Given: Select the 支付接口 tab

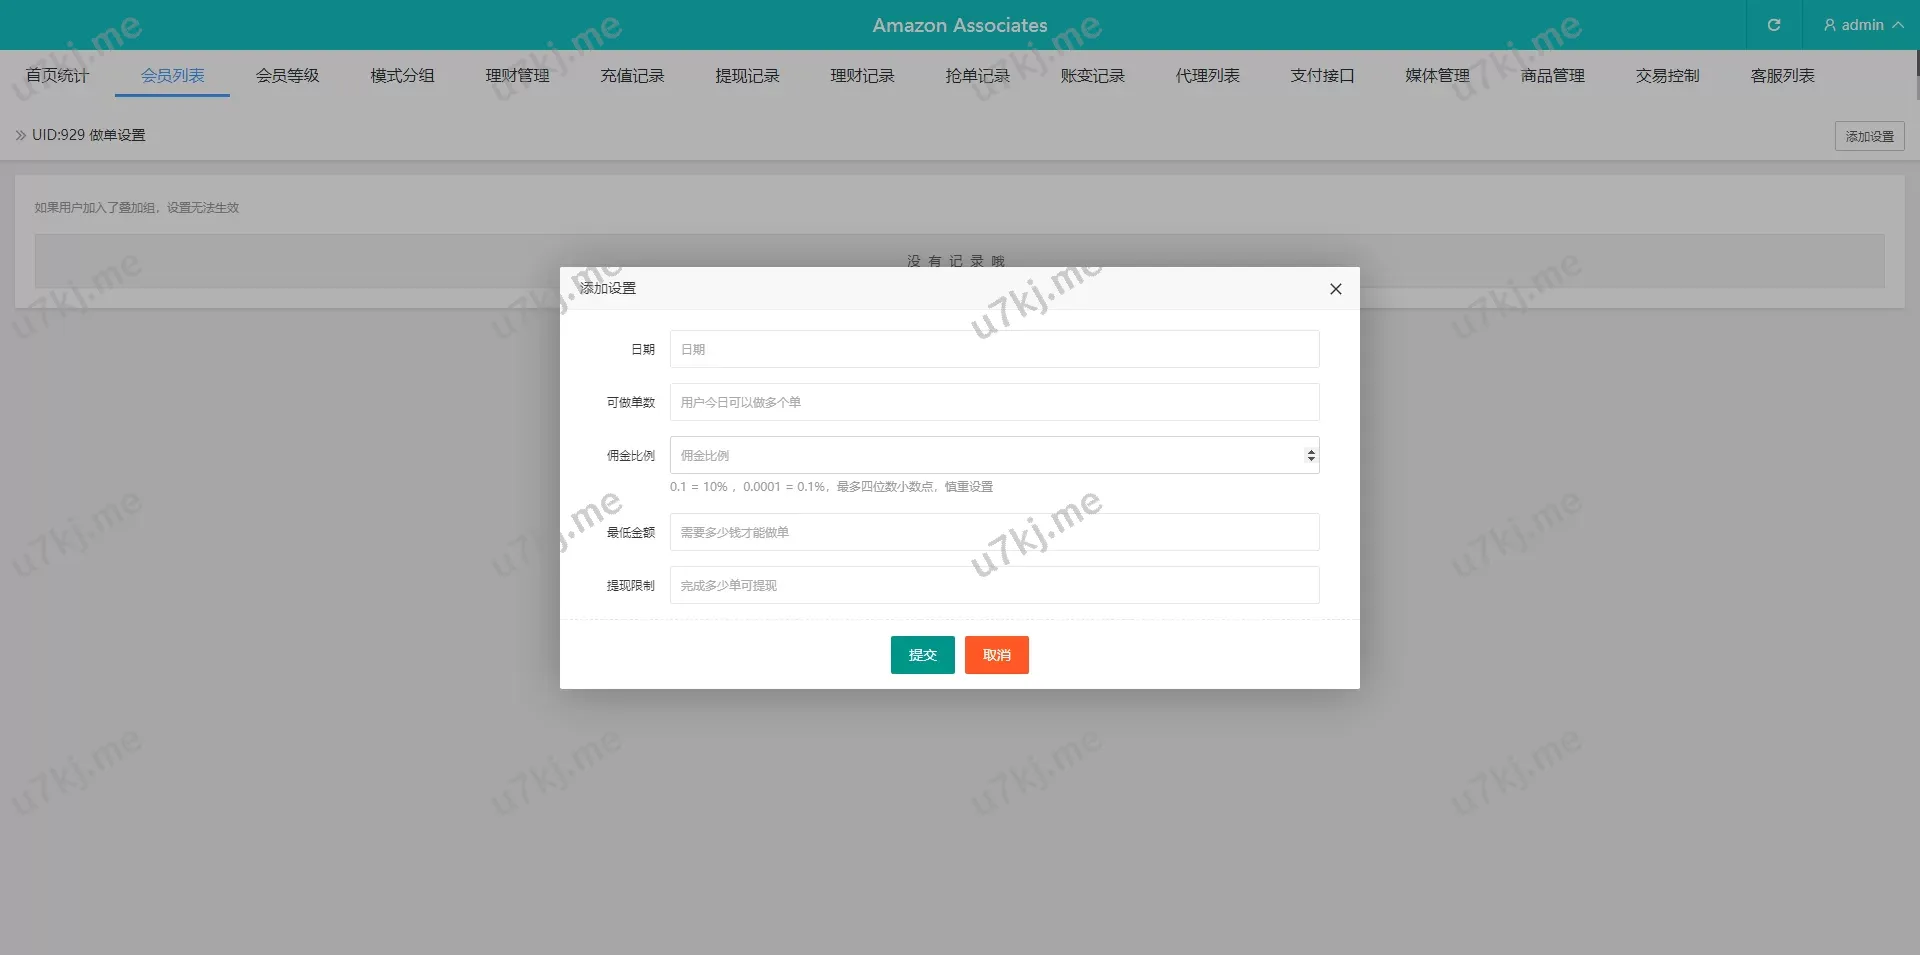Looking at the screenshot, I should (x=1322, y=76).
